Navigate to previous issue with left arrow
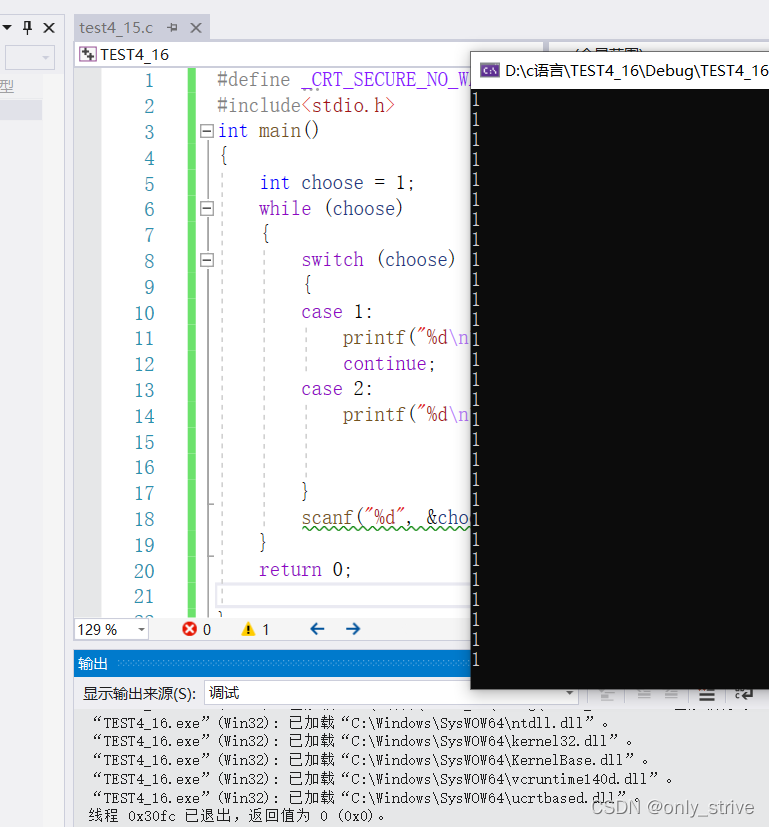Screen dimensions: 769x827 [317, 629]
